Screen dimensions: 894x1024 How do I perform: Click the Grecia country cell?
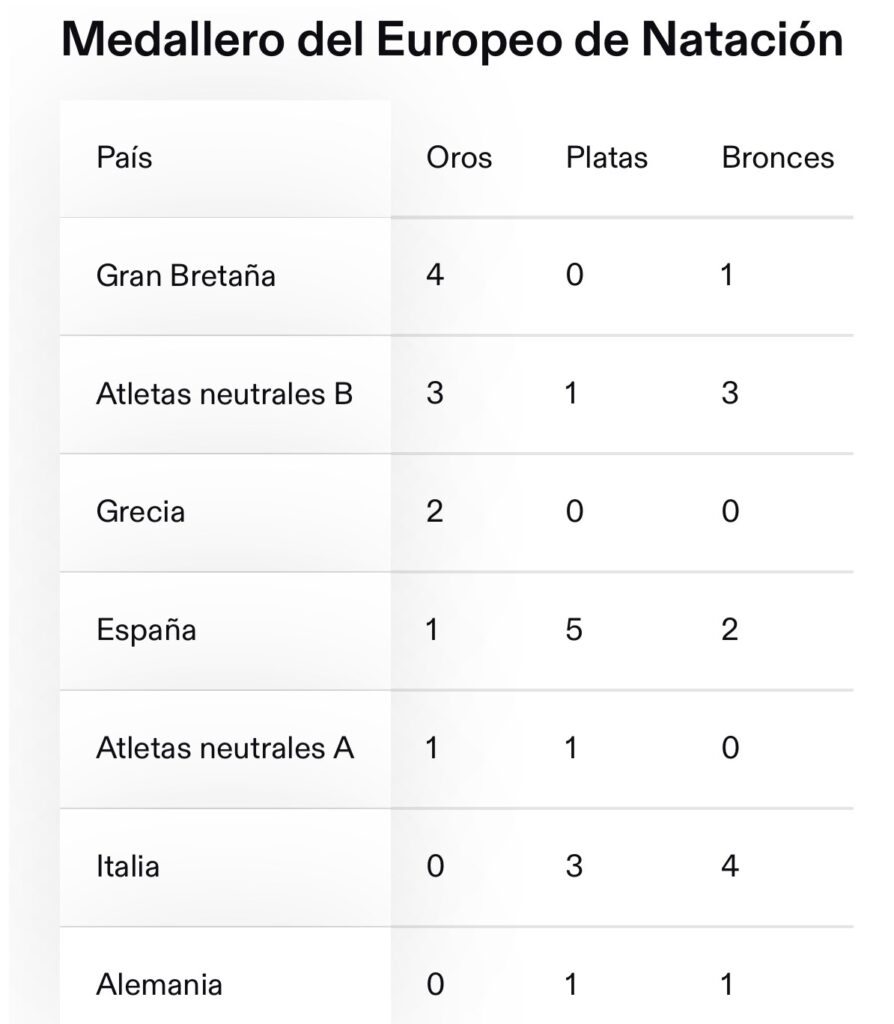(x=140, y=512)
